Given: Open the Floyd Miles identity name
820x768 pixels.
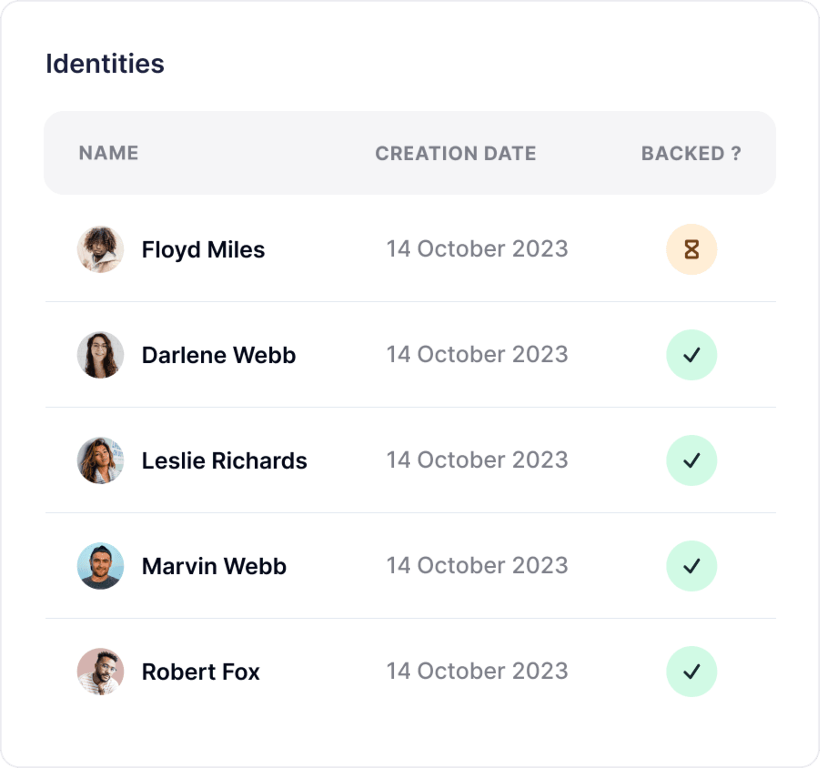Looking at the screenshot, I should tap(203, 250).
